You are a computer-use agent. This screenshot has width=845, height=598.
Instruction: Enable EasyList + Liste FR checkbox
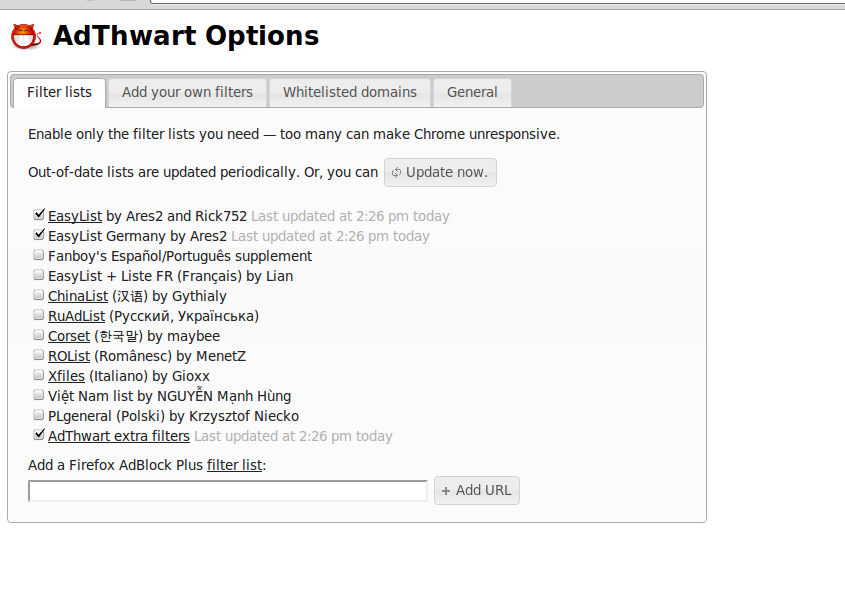click(x=39, y=275)
